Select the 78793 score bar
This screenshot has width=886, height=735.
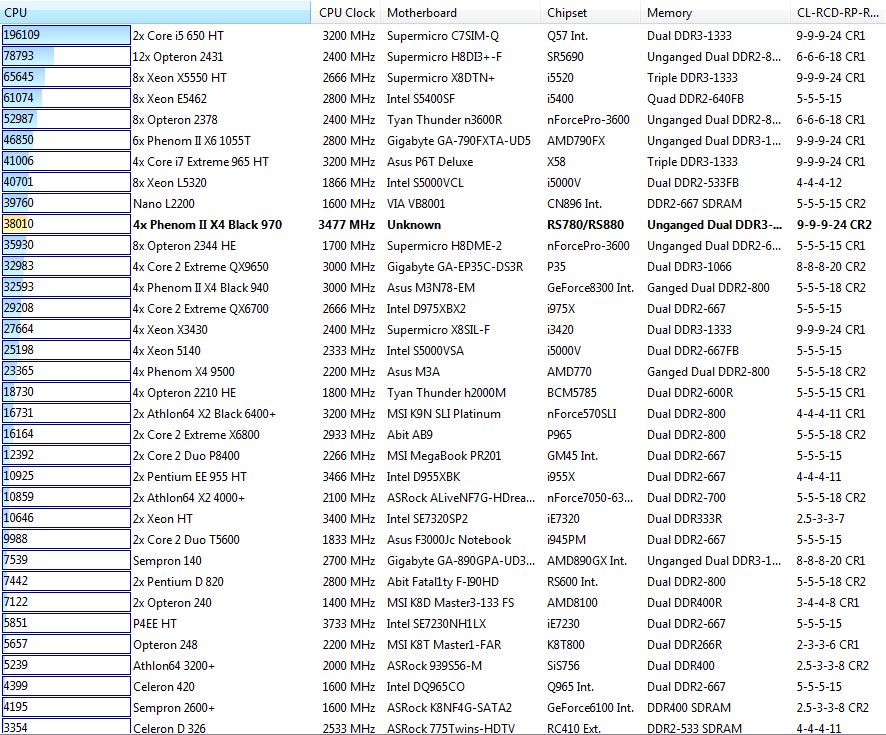point(66,56)
